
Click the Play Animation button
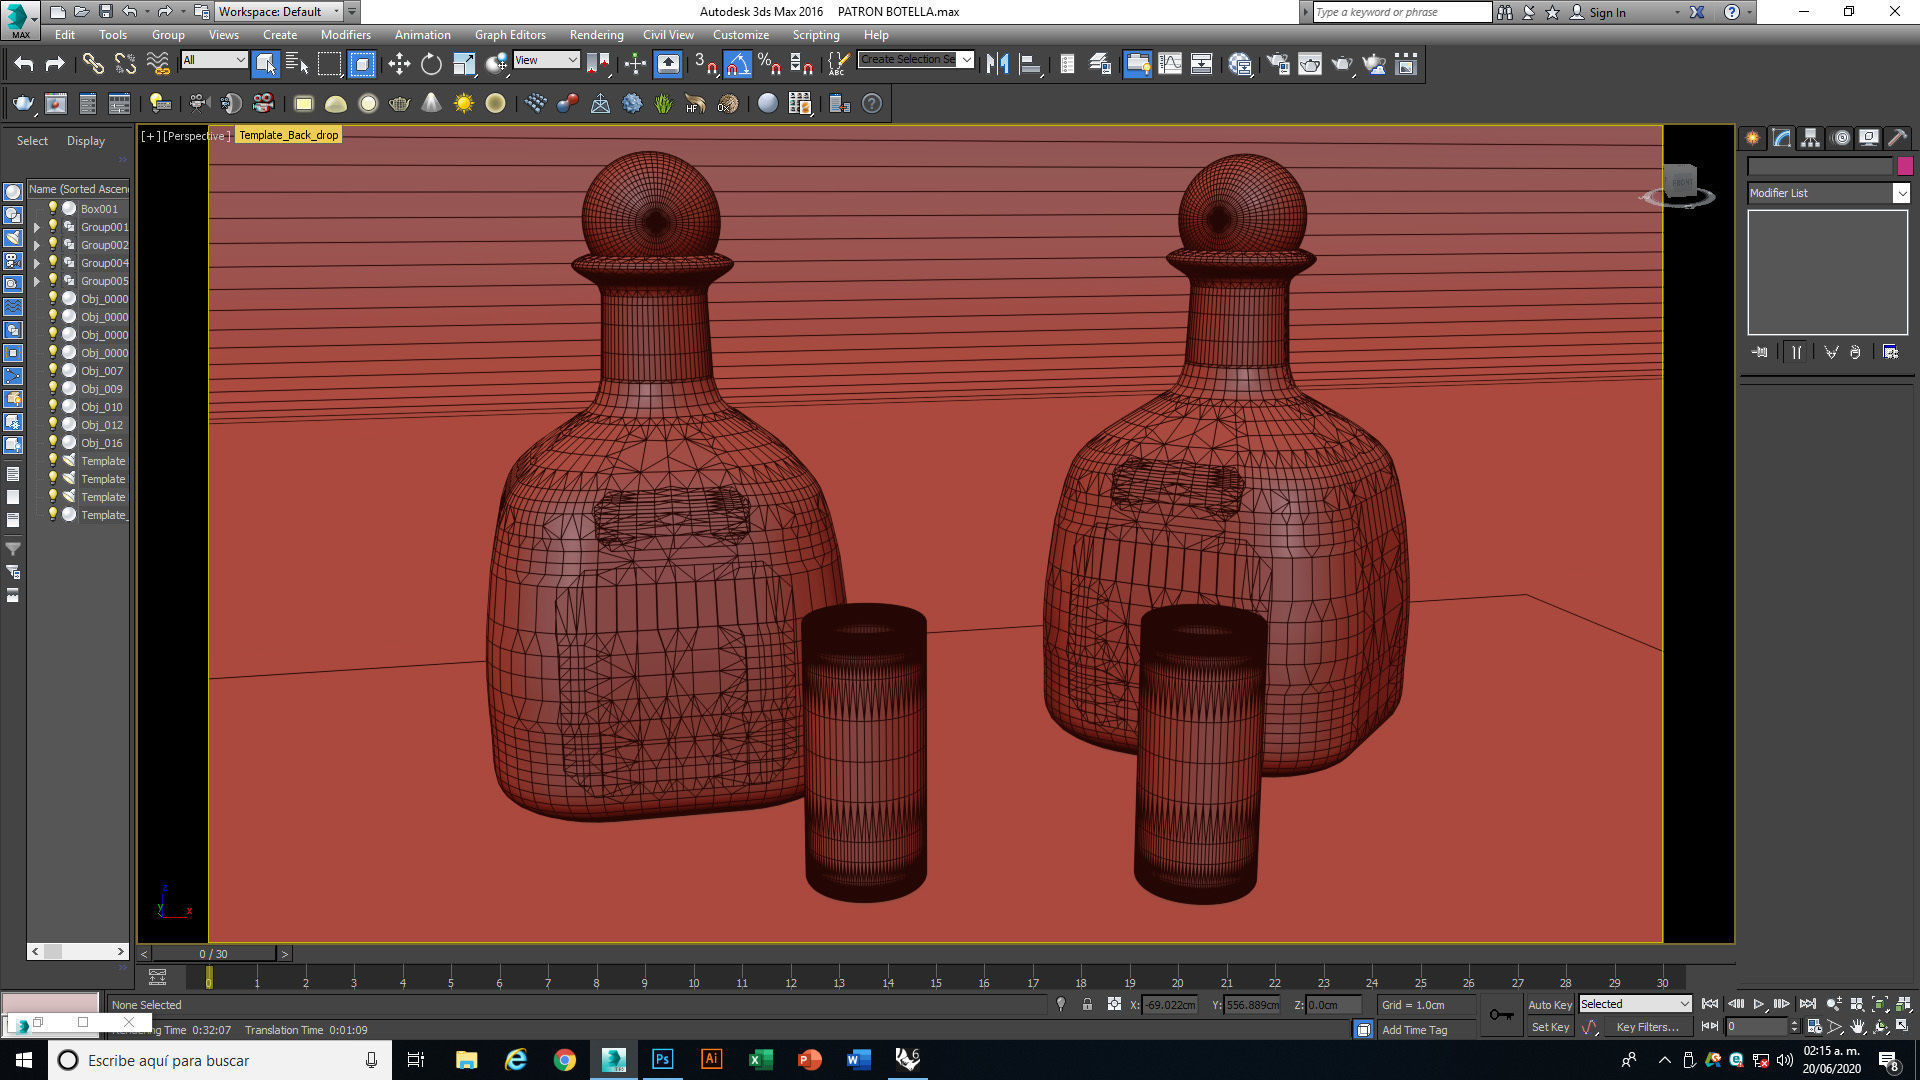coord(1759,1004)
